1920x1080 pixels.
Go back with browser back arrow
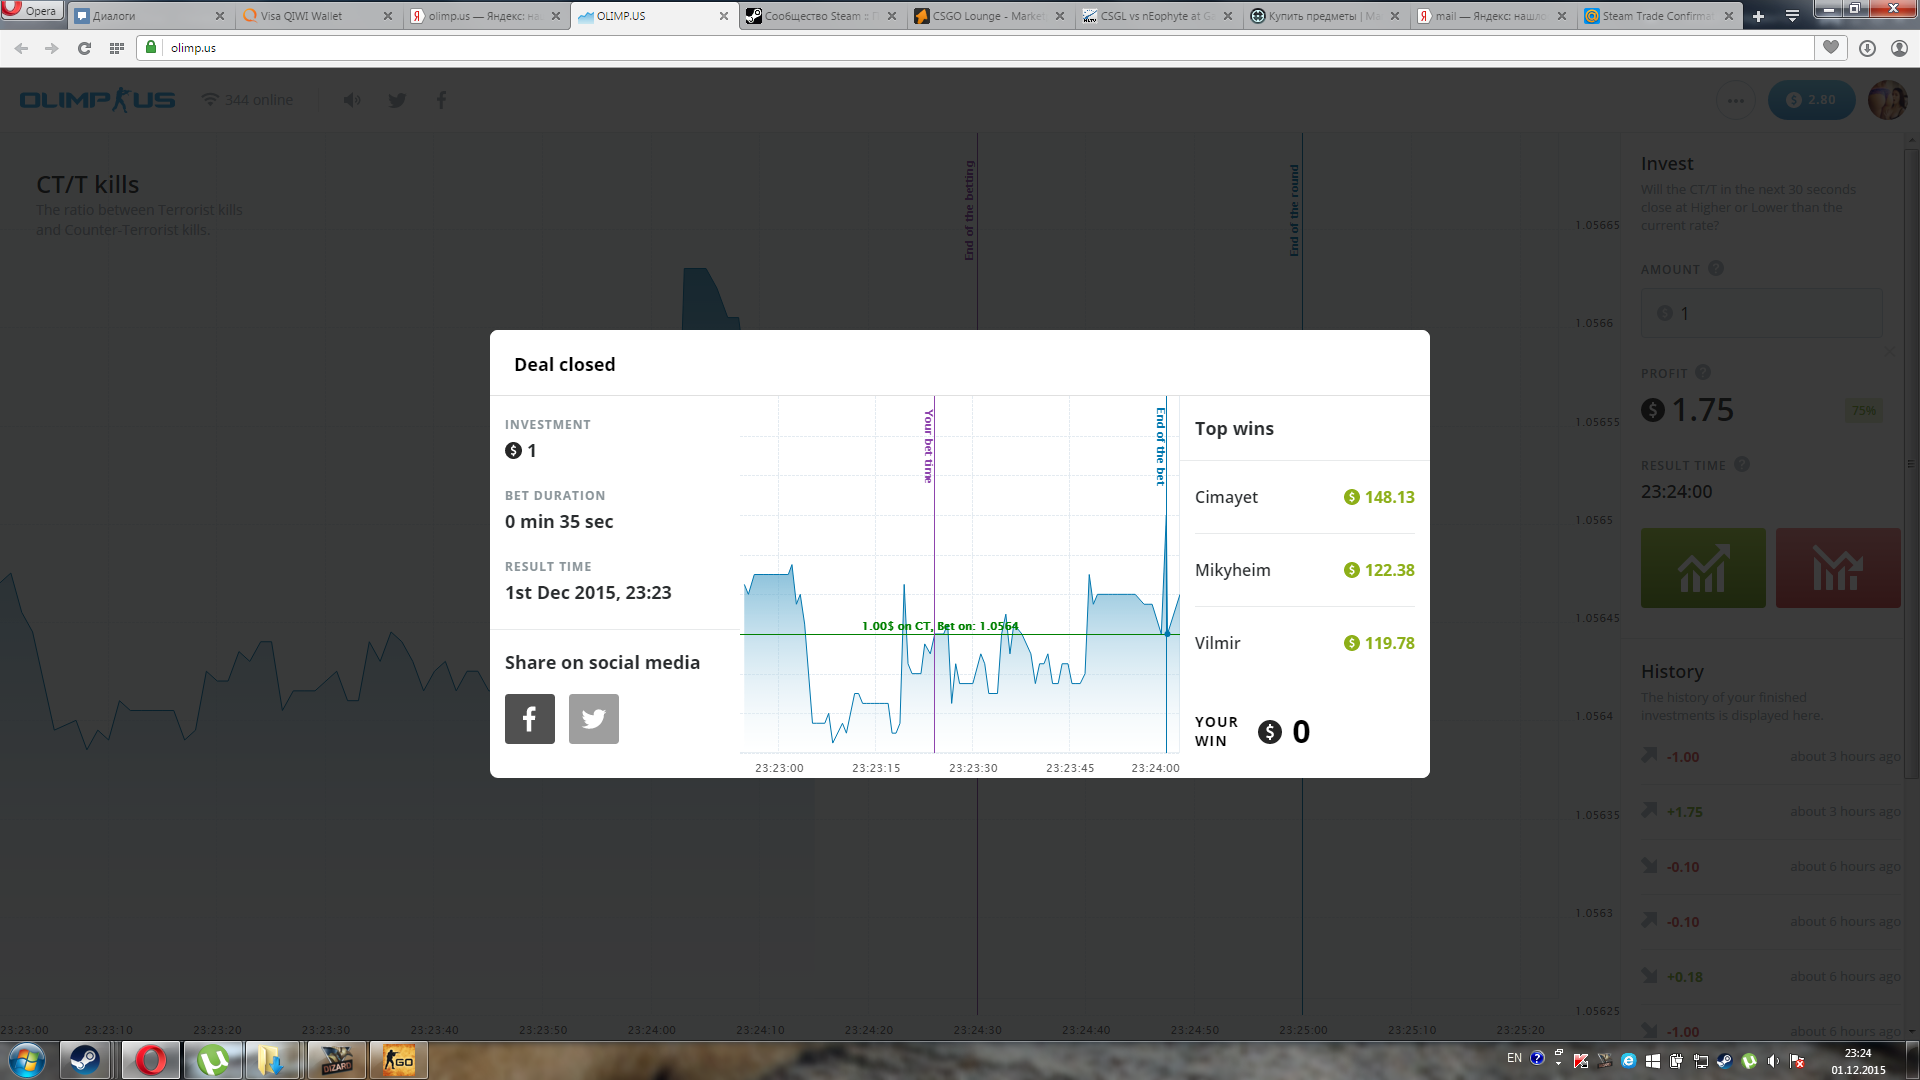coord(21,48)
